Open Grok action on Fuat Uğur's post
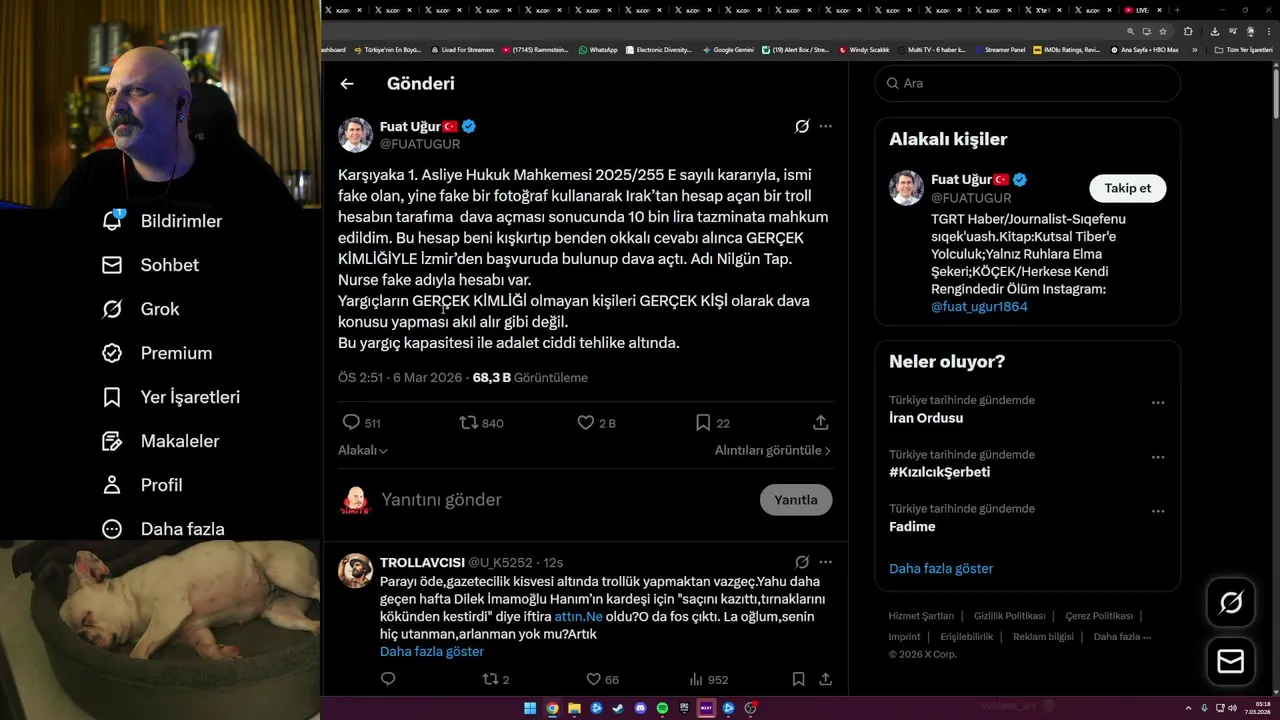This screenshot has height=720, width=1280. (802, 126)
